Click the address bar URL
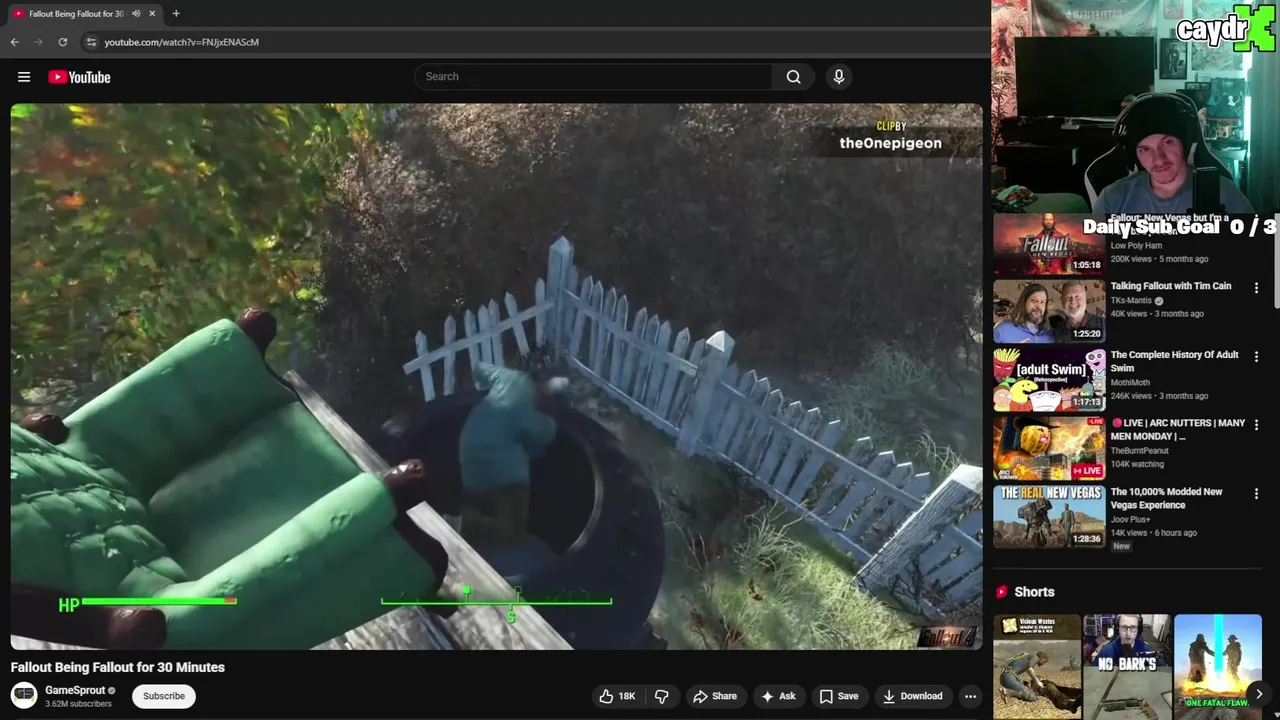 click(182, 42)
